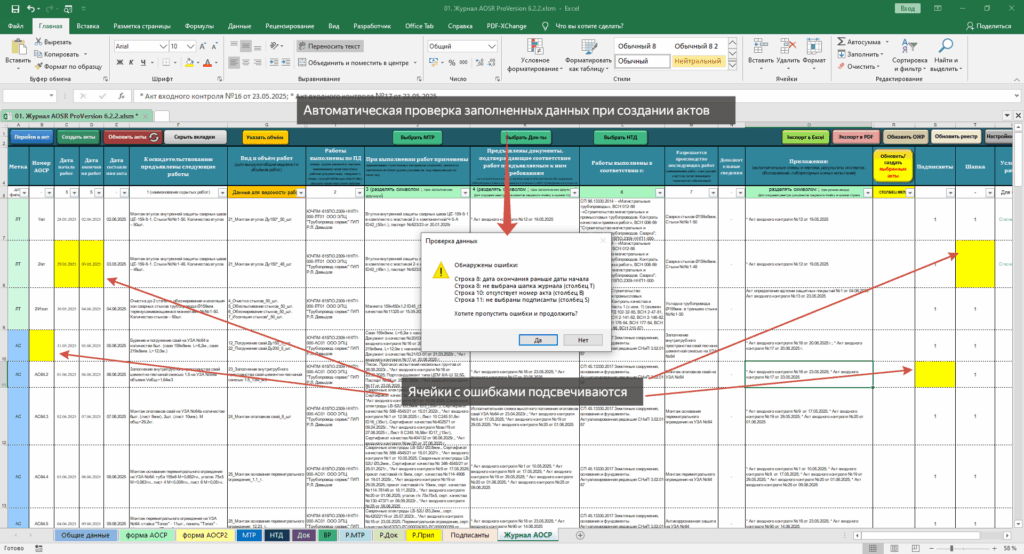The width and height of the screenshot is (1024, 554).
Task: Switch to the Формулы ribbon tab
Action: (x=199, y=26)
